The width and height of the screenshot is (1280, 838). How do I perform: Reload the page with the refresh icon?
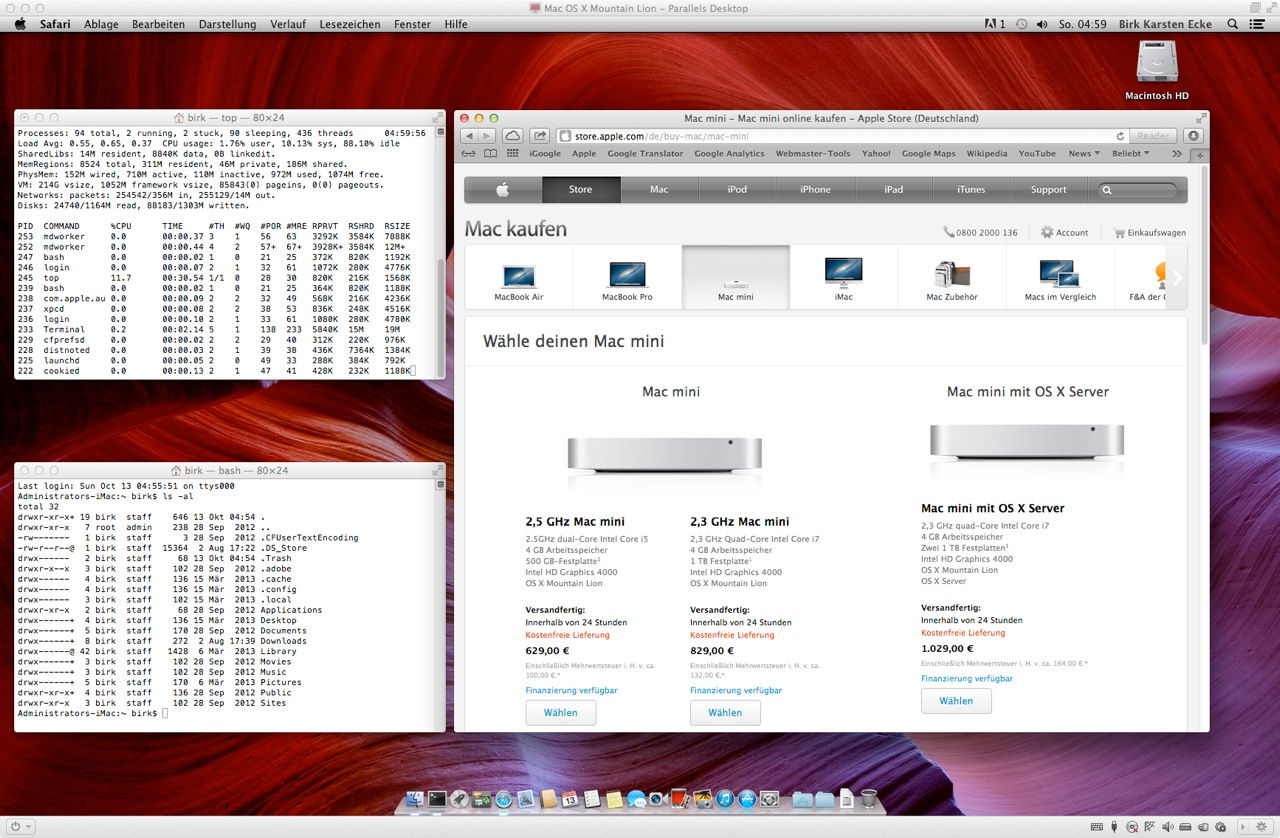1120,136
